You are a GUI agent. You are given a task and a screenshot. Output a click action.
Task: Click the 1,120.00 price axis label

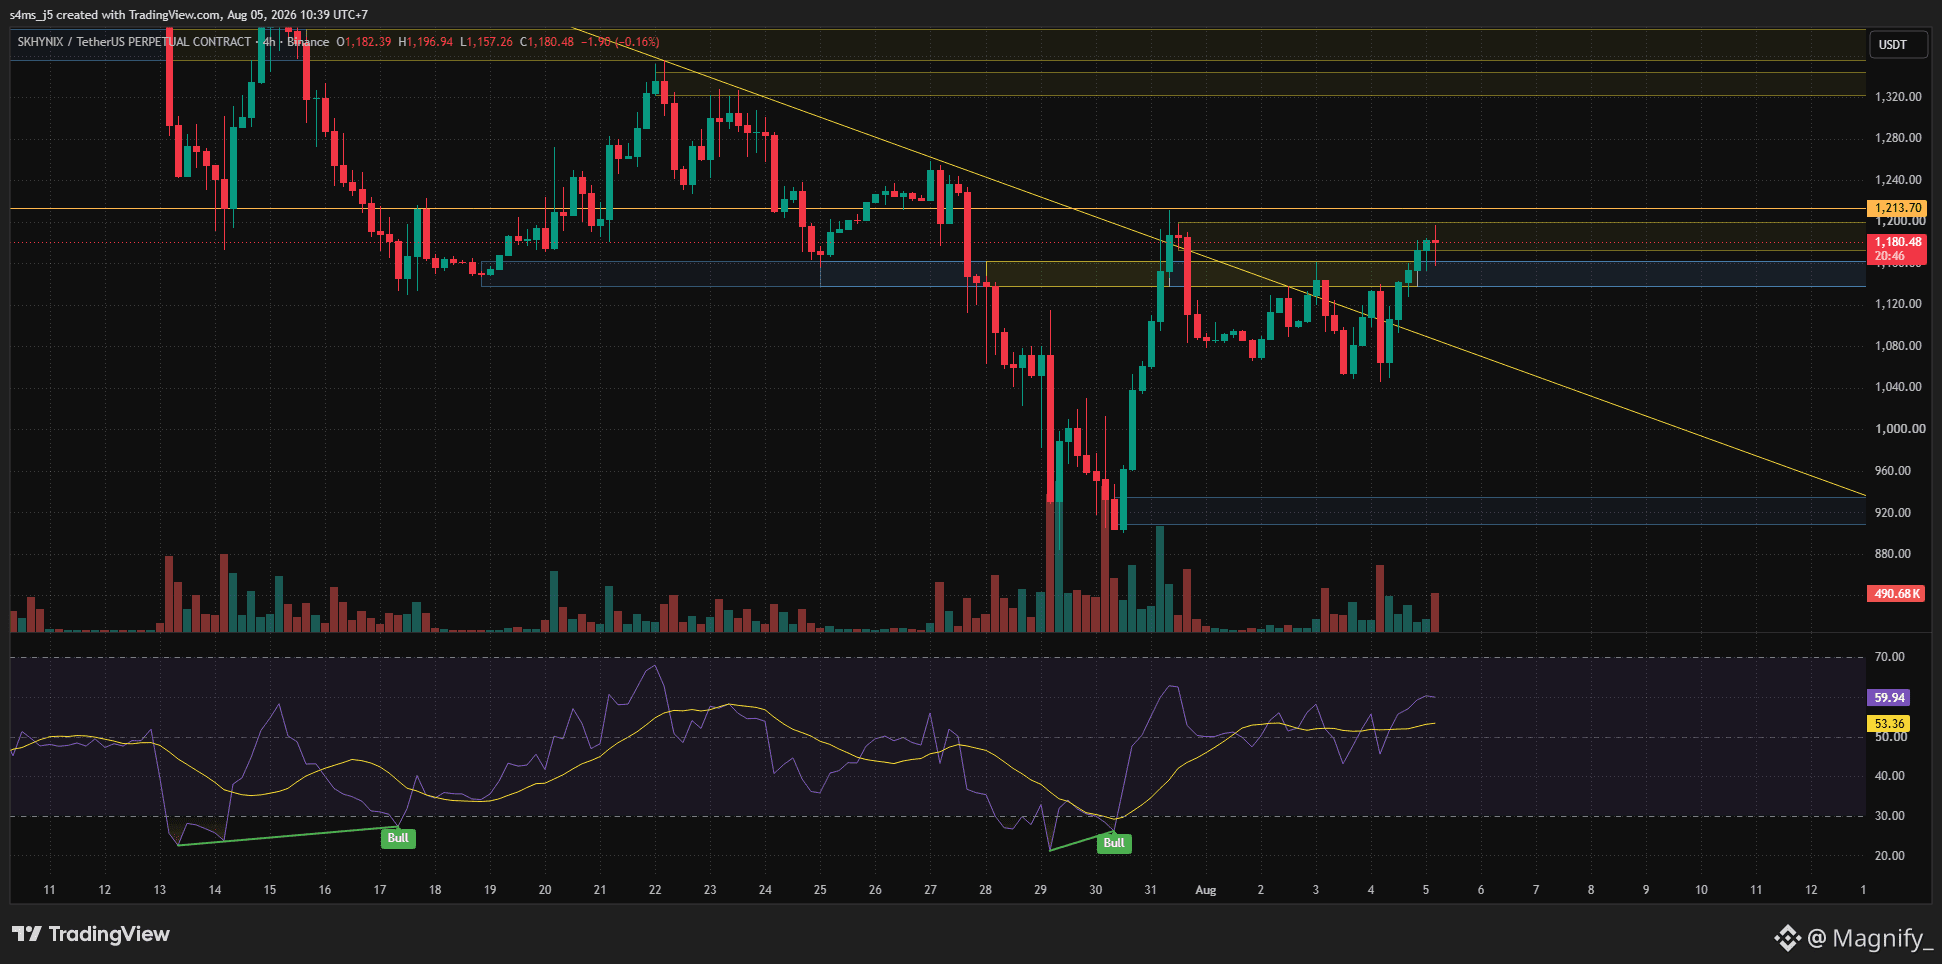point(1898,304)
